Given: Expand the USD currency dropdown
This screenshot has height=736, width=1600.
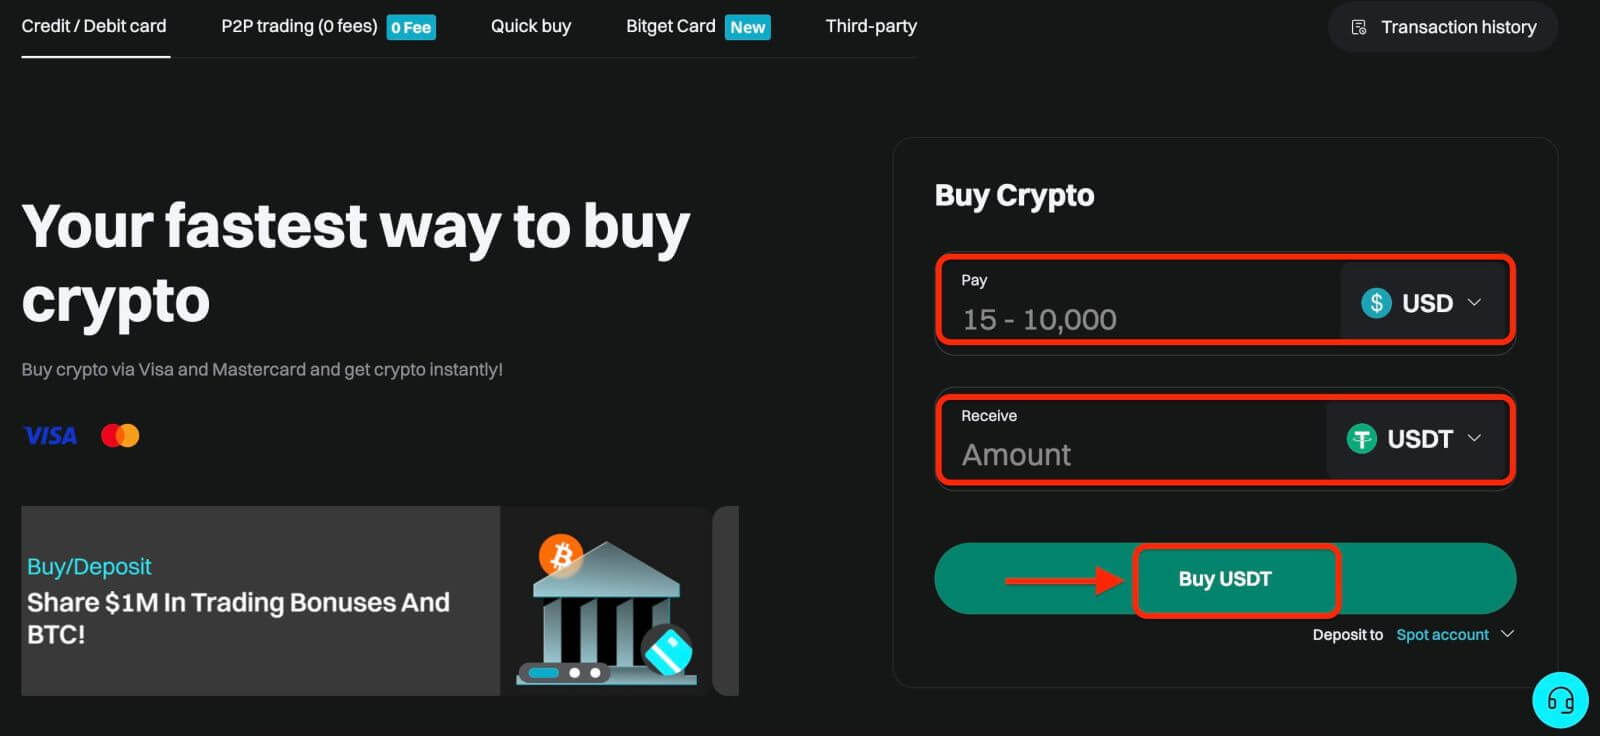Looking at the screenshot, I should pyautogui.click(x=1473, y=303).
